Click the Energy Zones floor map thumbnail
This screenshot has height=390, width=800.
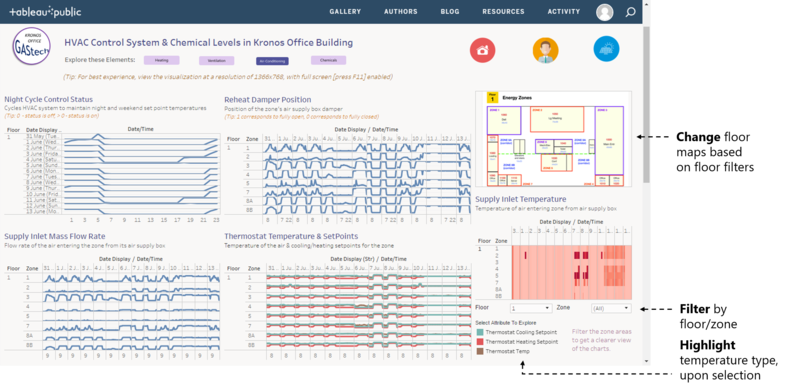(x=553, y=139)
